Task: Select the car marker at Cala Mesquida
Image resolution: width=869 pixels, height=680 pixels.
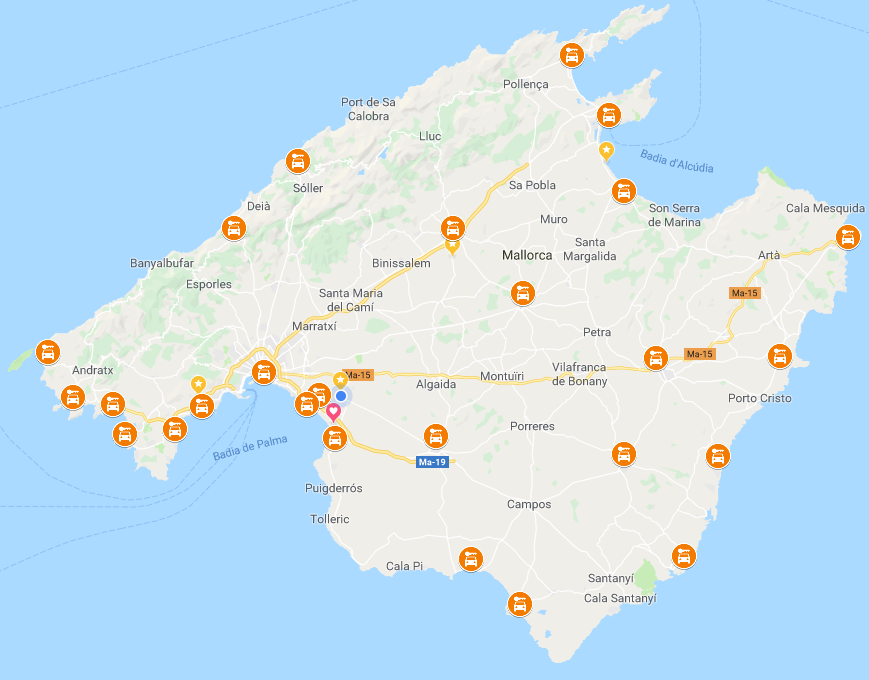Action: (x=847, y=237)
